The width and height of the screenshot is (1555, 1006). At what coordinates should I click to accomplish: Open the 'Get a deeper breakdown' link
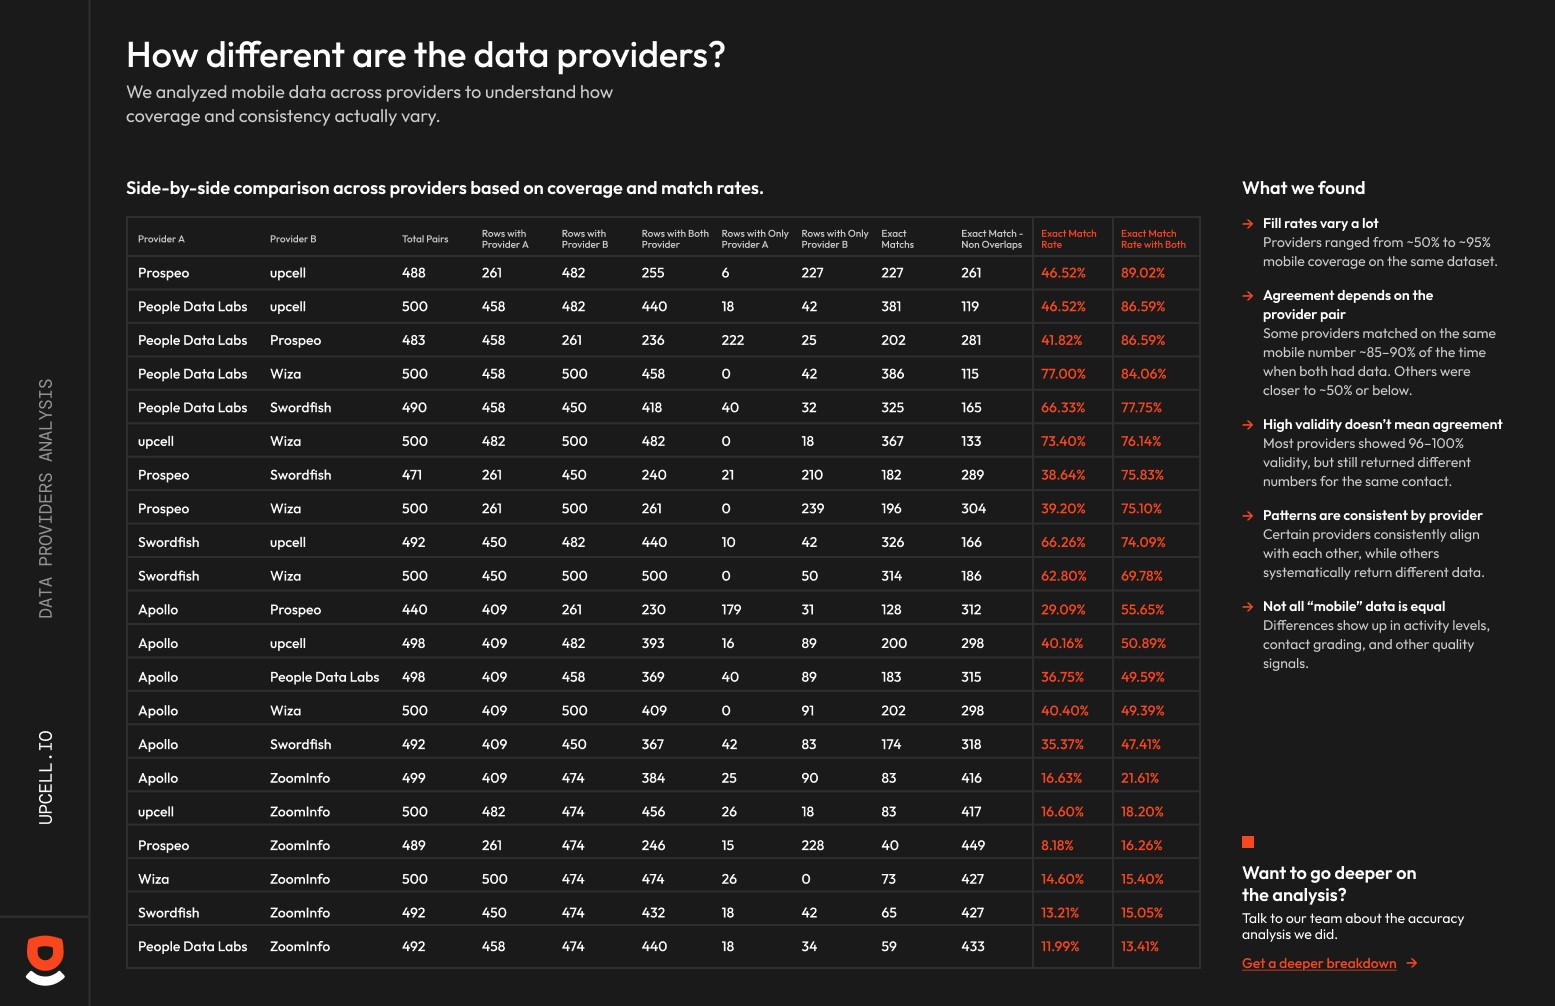click(x=1319, y=964)
